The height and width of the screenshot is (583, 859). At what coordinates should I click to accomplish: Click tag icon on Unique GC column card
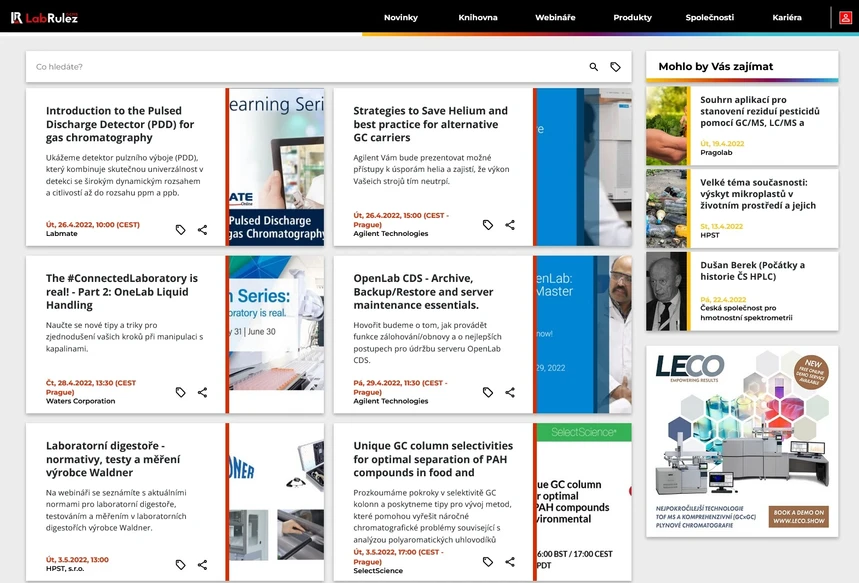point(488,562)
